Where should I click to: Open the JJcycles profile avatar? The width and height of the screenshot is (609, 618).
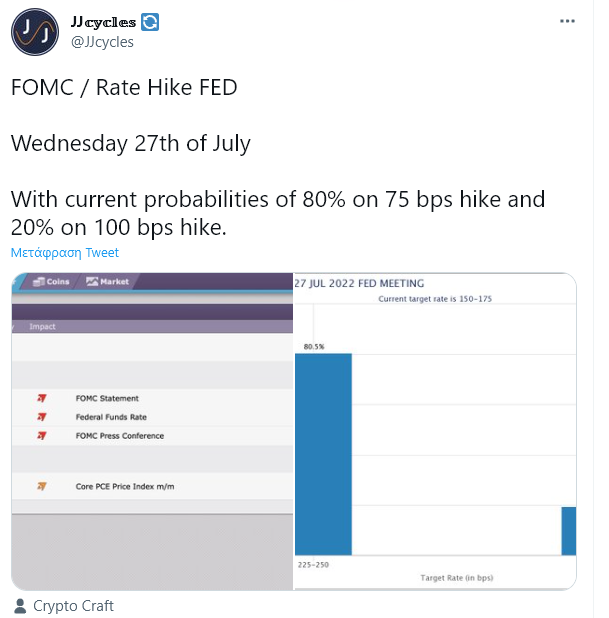pos(35,32)
